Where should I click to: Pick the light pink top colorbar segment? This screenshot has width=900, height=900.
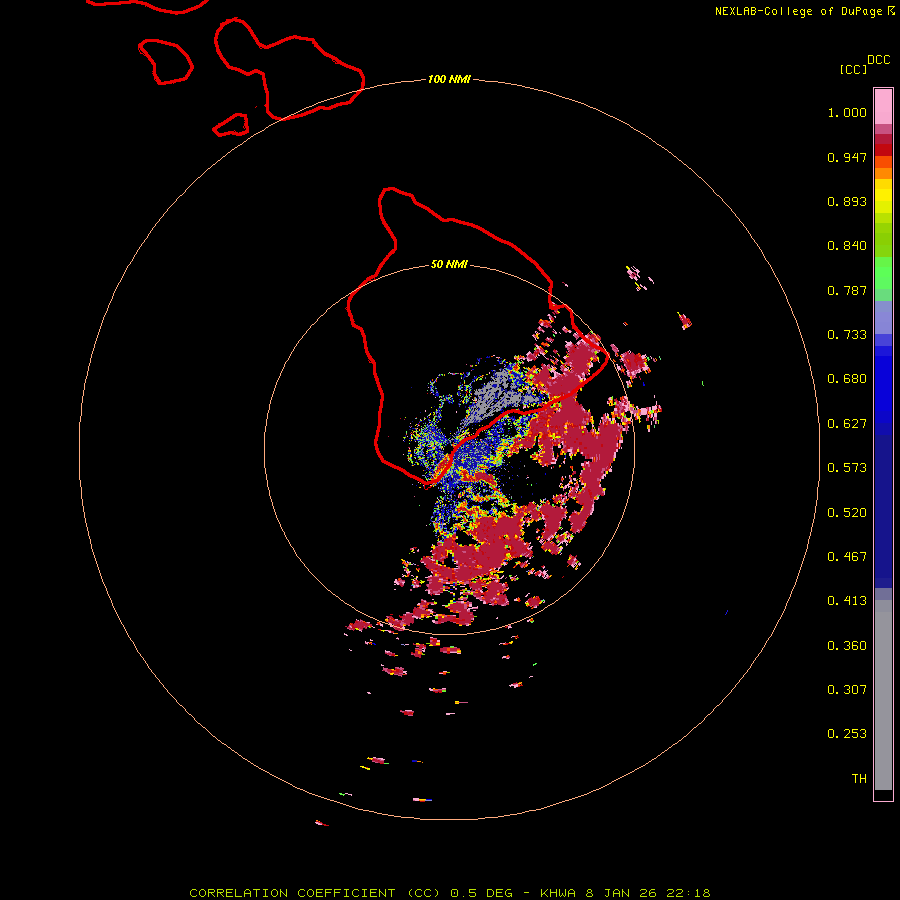coord(883,107)
